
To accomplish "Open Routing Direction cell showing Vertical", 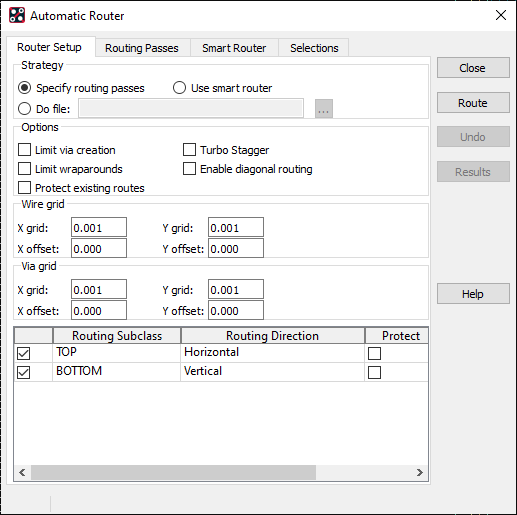I will 272,372.
